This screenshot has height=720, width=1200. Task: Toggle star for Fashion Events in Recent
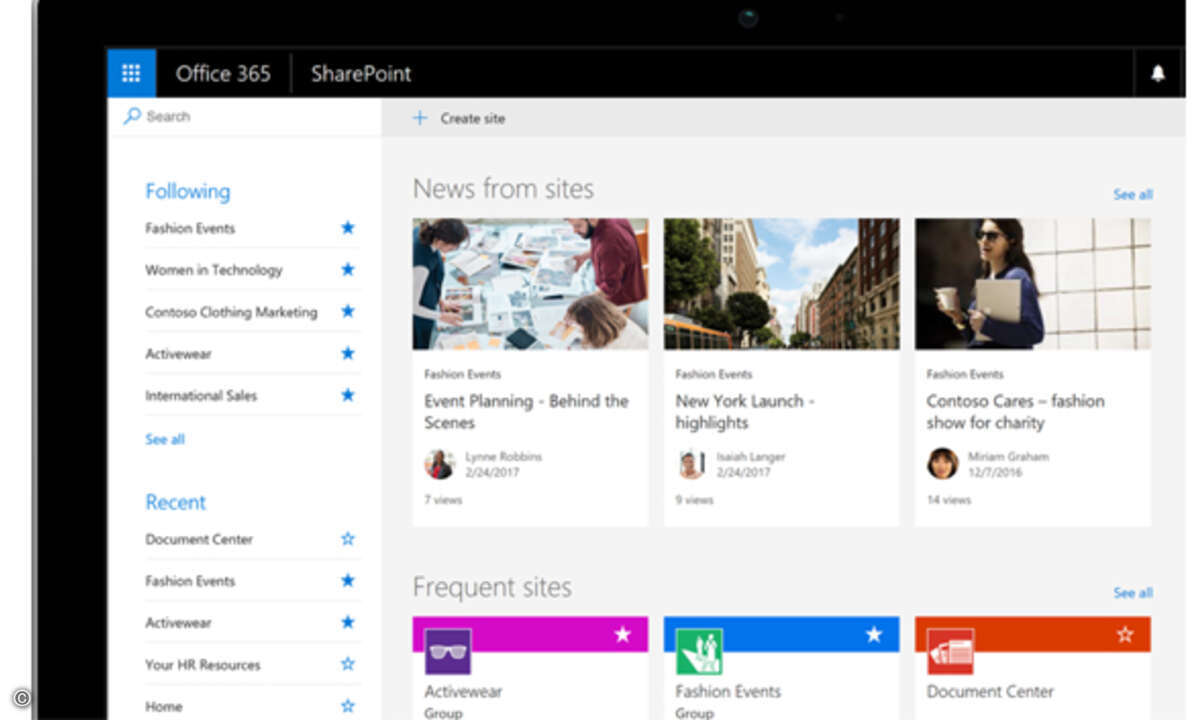click(x=348, y=581)
